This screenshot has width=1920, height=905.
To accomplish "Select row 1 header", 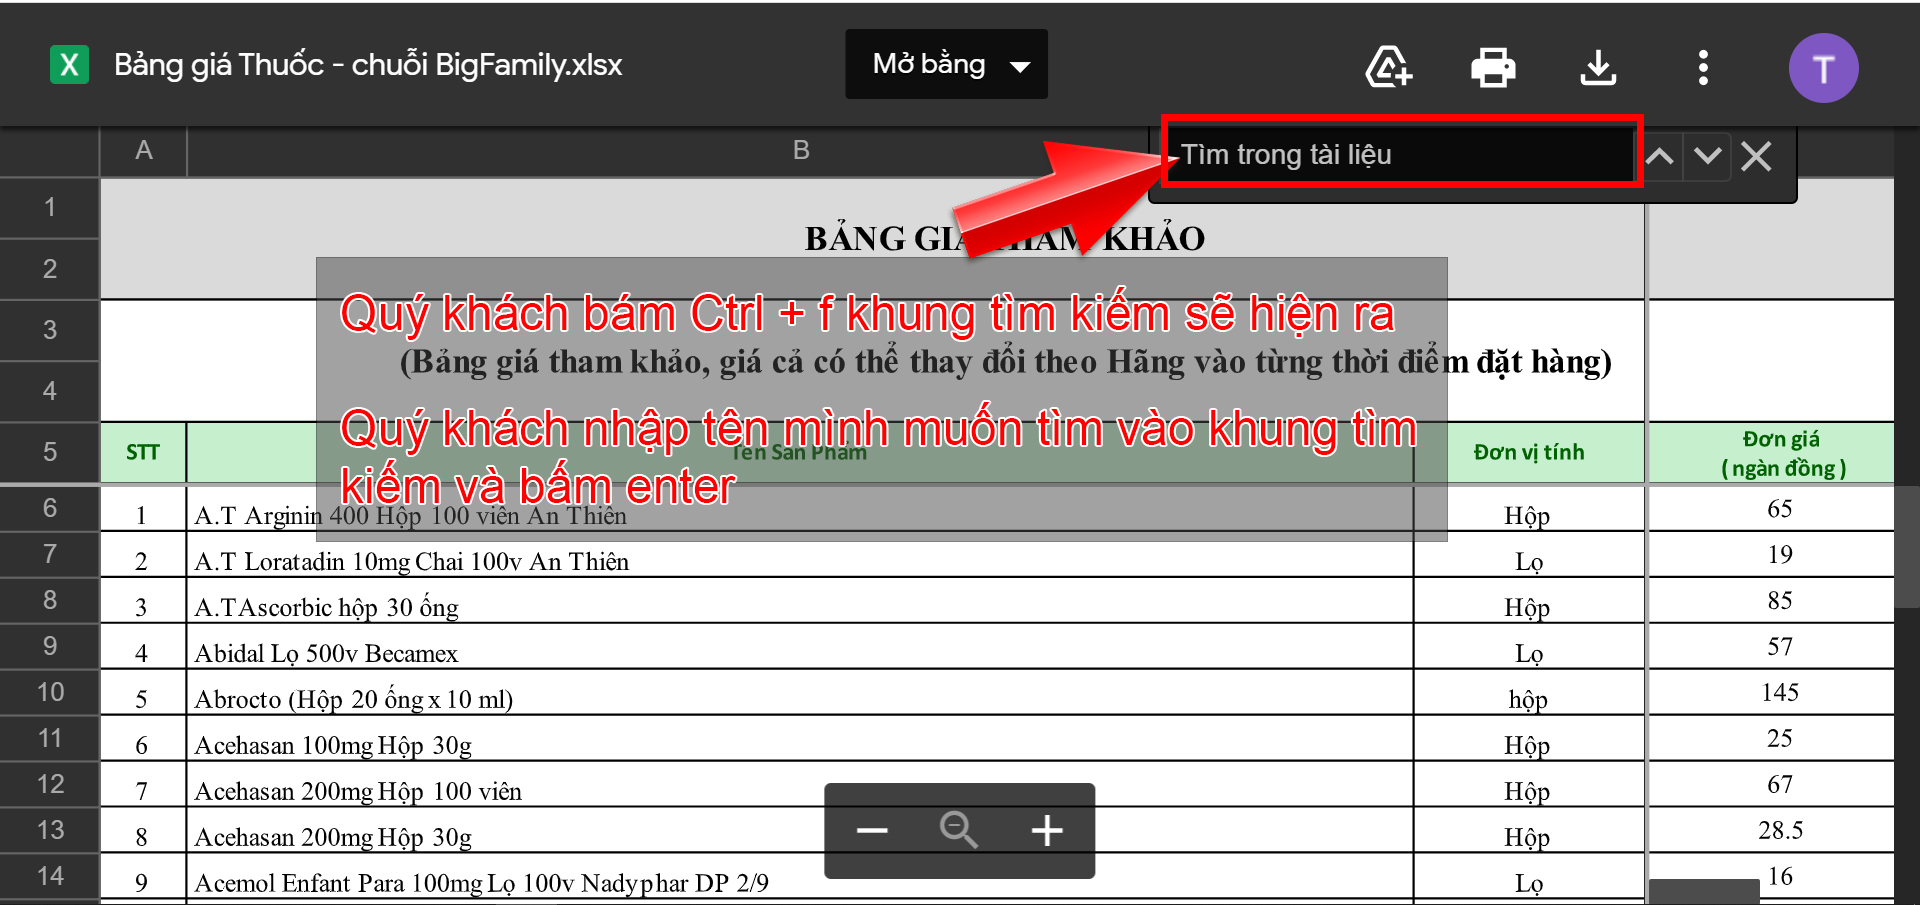I will tap(49, 208).
